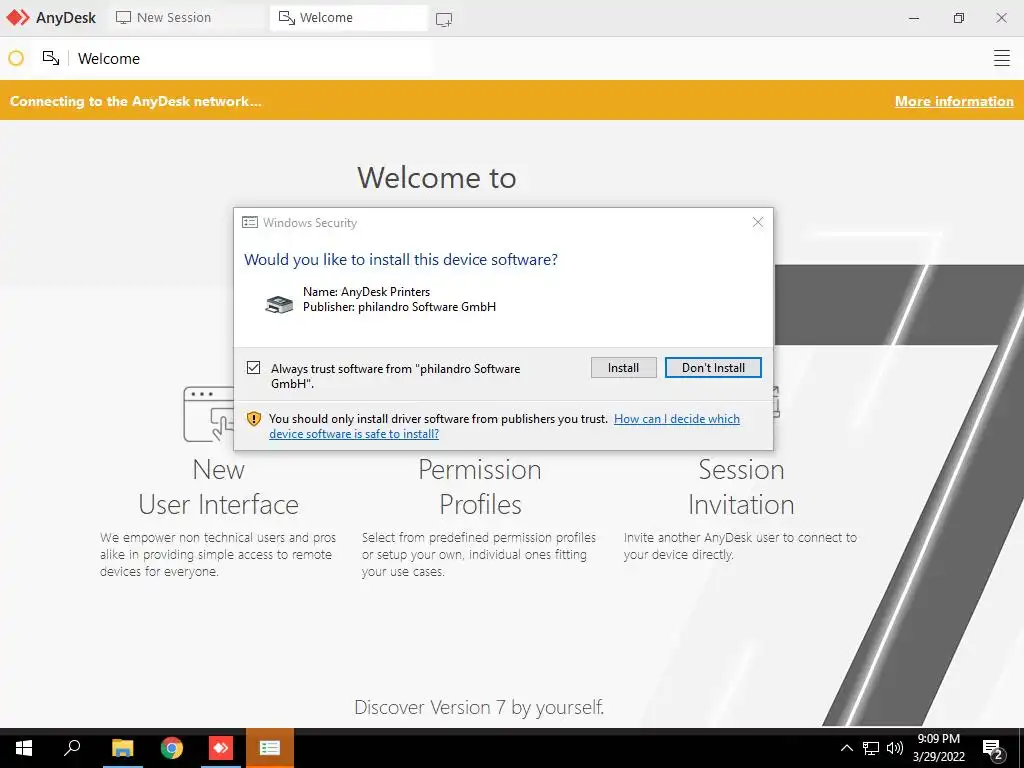Open the Windows Start menu
Screen dimensions: 1024x768
24,748
